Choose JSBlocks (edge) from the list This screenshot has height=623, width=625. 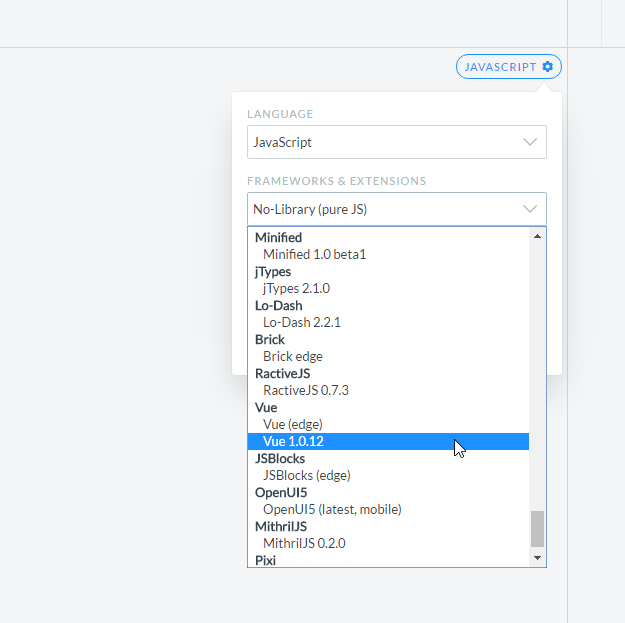(x=388, y=475)
